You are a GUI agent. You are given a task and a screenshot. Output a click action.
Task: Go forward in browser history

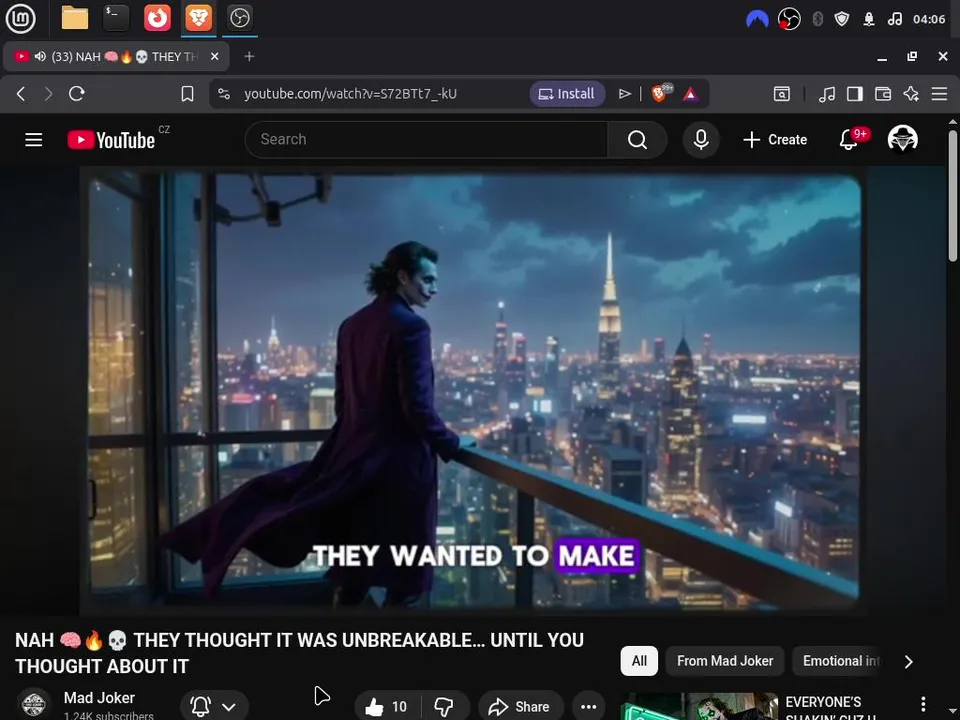48,94
